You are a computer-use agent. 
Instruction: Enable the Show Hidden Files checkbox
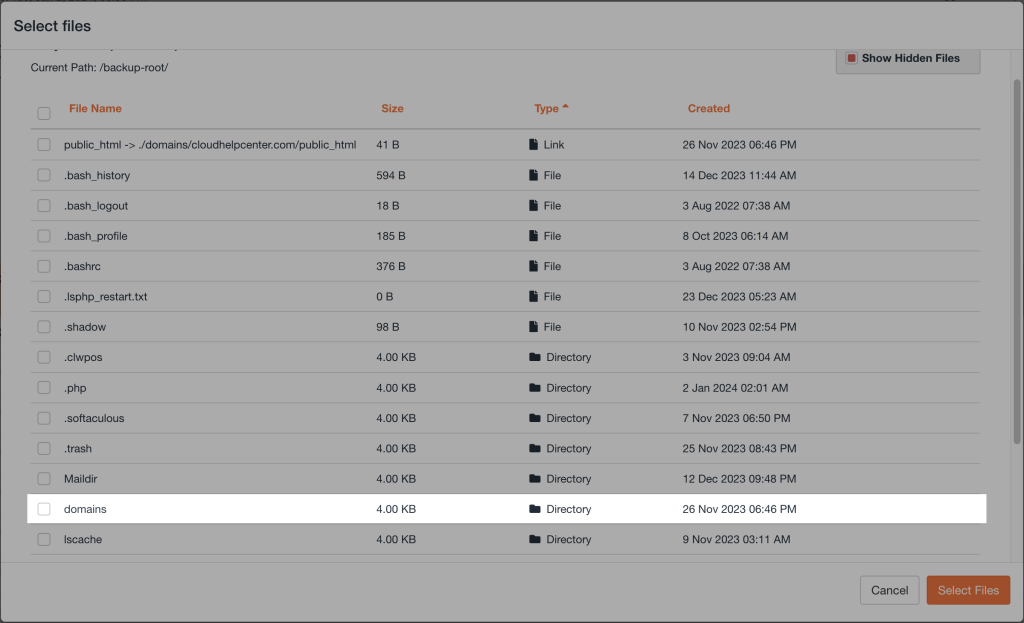[852, 58]
